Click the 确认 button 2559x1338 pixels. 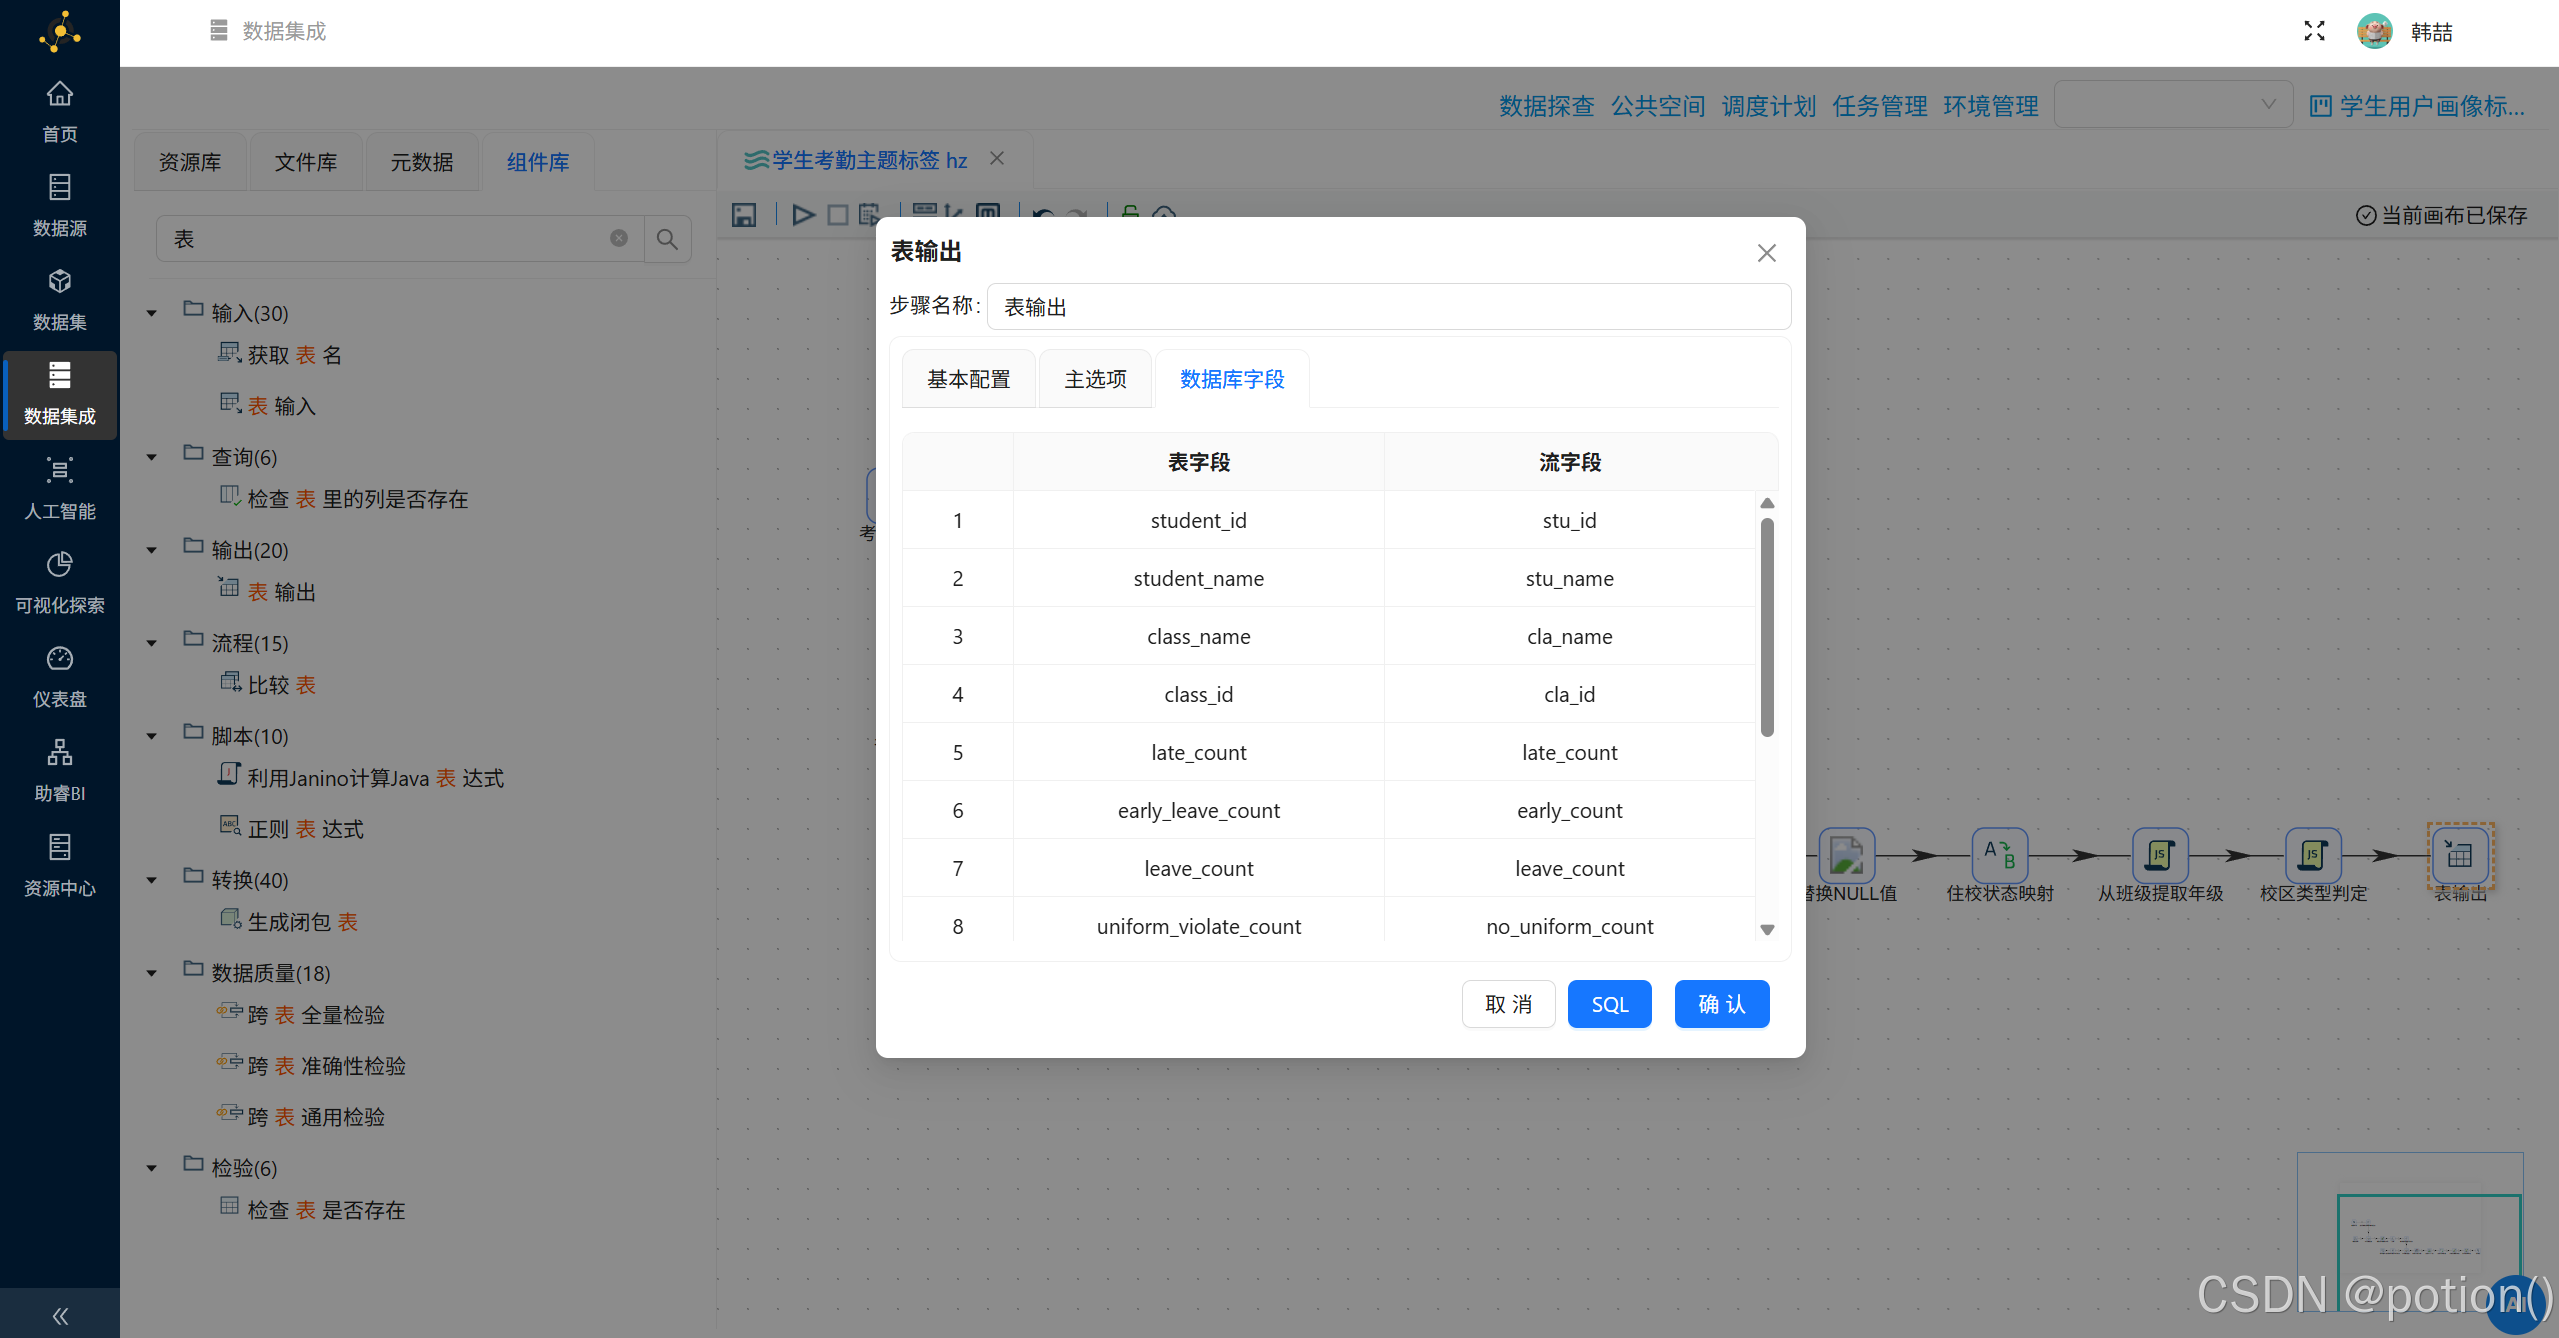1722,1004
